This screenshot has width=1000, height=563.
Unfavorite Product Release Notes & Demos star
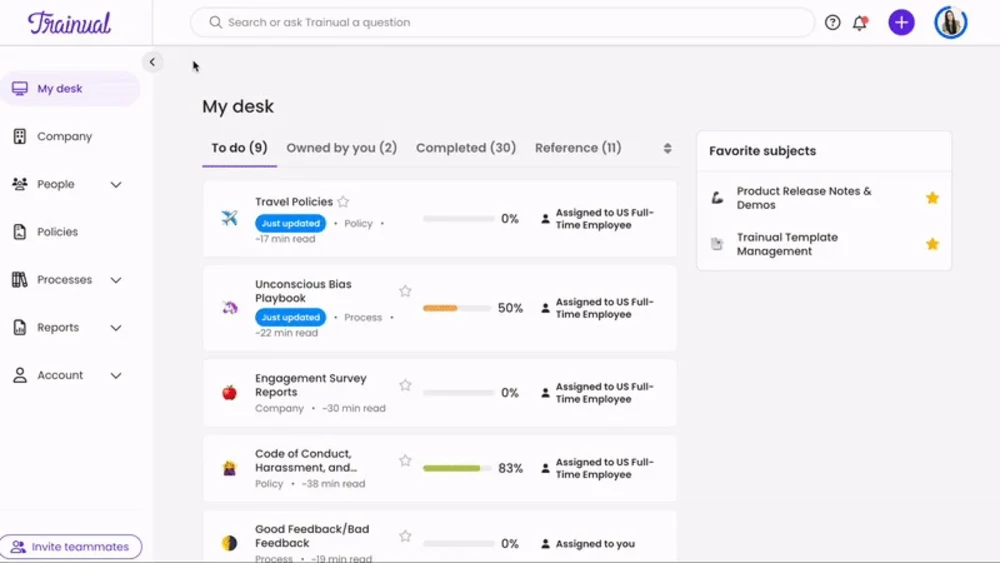click(x=932, y=198)
